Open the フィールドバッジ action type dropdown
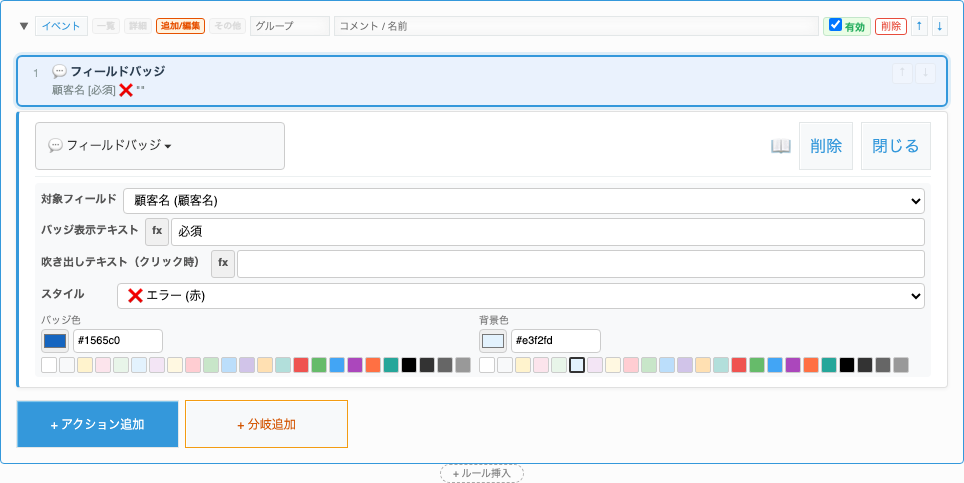The image size is (964, 483). pyautogui.click(x=160, y=146)
